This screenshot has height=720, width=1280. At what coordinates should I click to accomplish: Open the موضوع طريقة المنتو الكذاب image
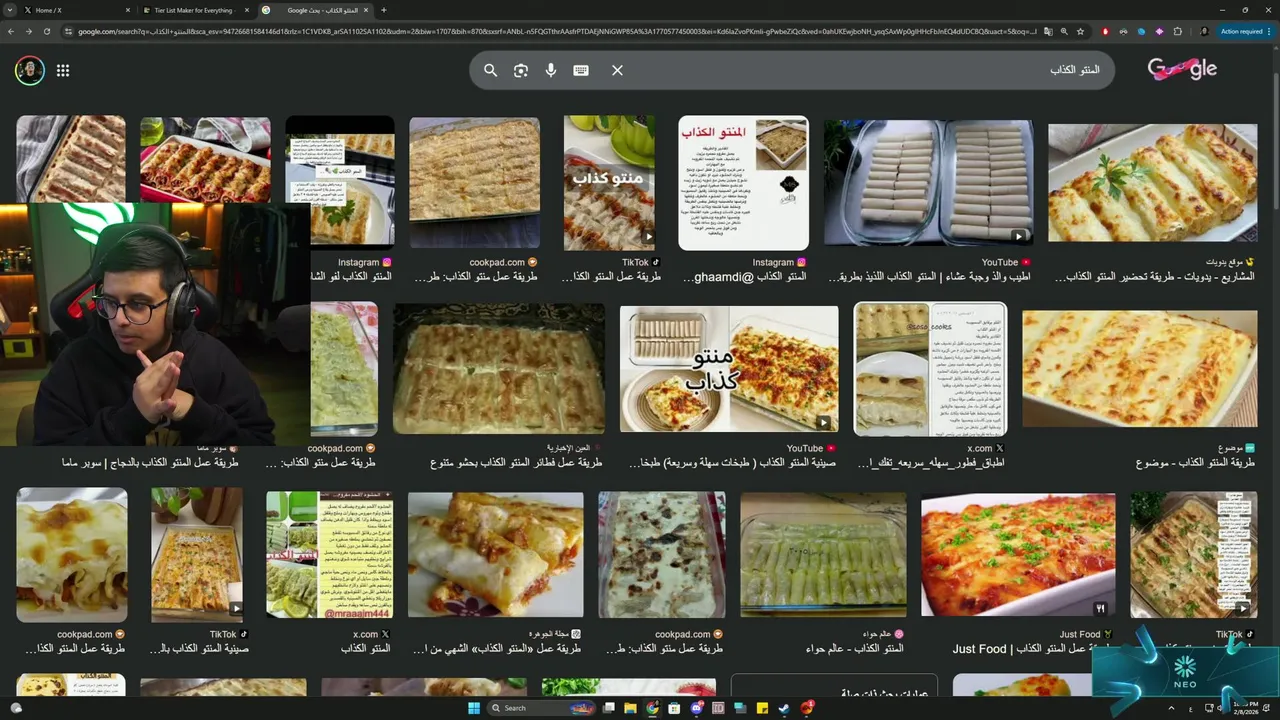[1139, 368]
